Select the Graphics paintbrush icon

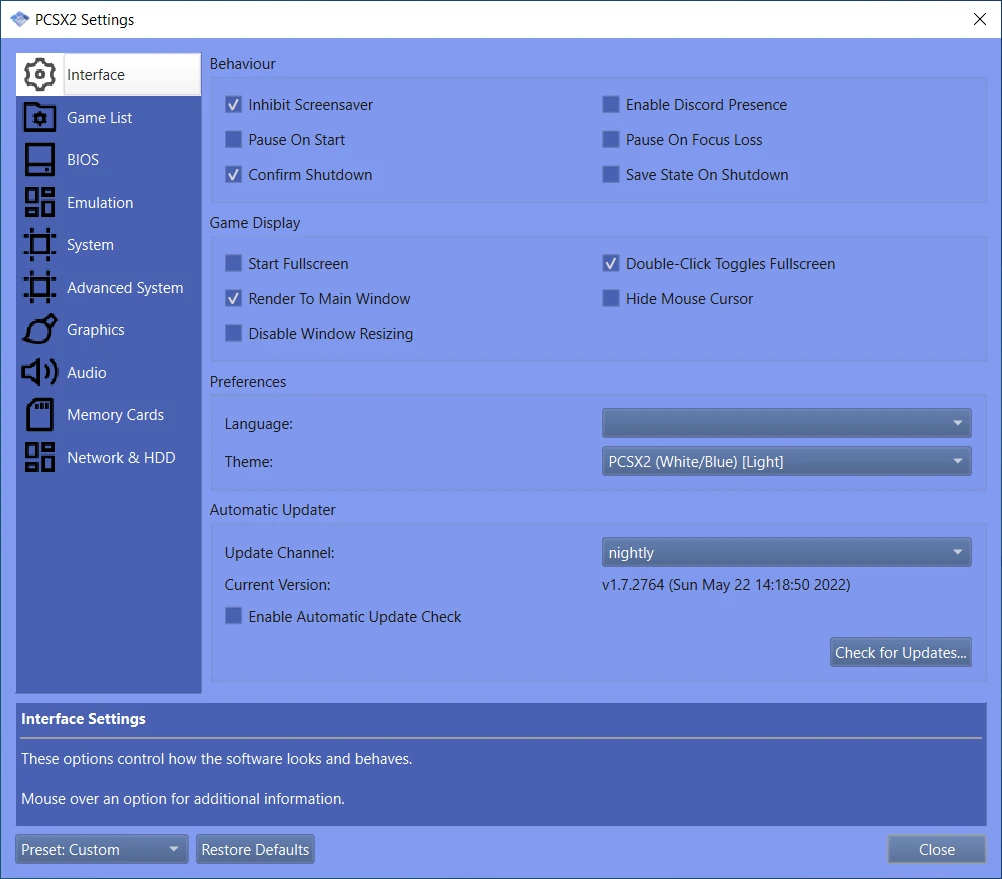[40, 330]
